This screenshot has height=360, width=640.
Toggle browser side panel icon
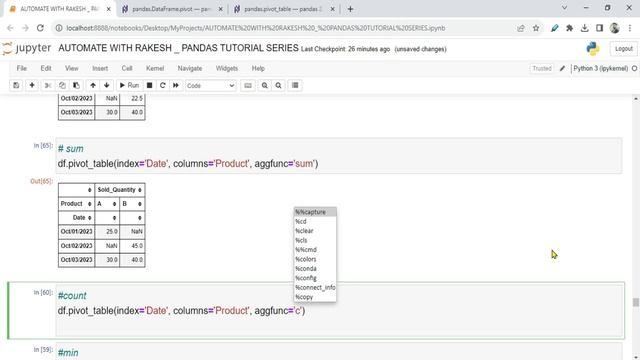point(599,28)
